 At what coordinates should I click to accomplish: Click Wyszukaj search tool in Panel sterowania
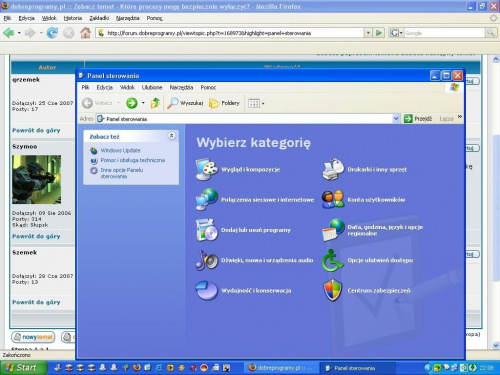(x=185, y=103)
